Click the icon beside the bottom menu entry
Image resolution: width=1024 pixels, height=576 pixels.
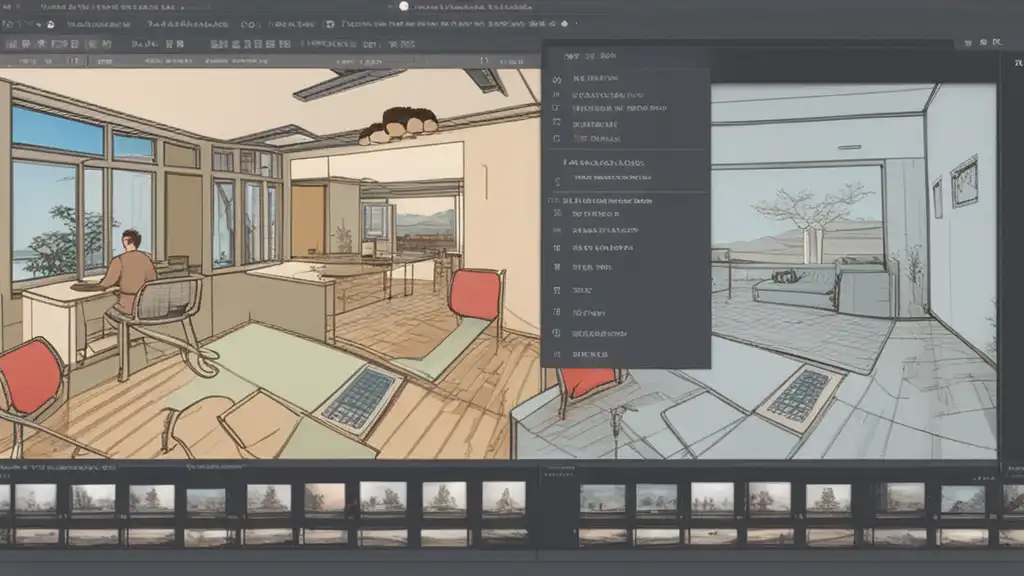click(556, 353)
